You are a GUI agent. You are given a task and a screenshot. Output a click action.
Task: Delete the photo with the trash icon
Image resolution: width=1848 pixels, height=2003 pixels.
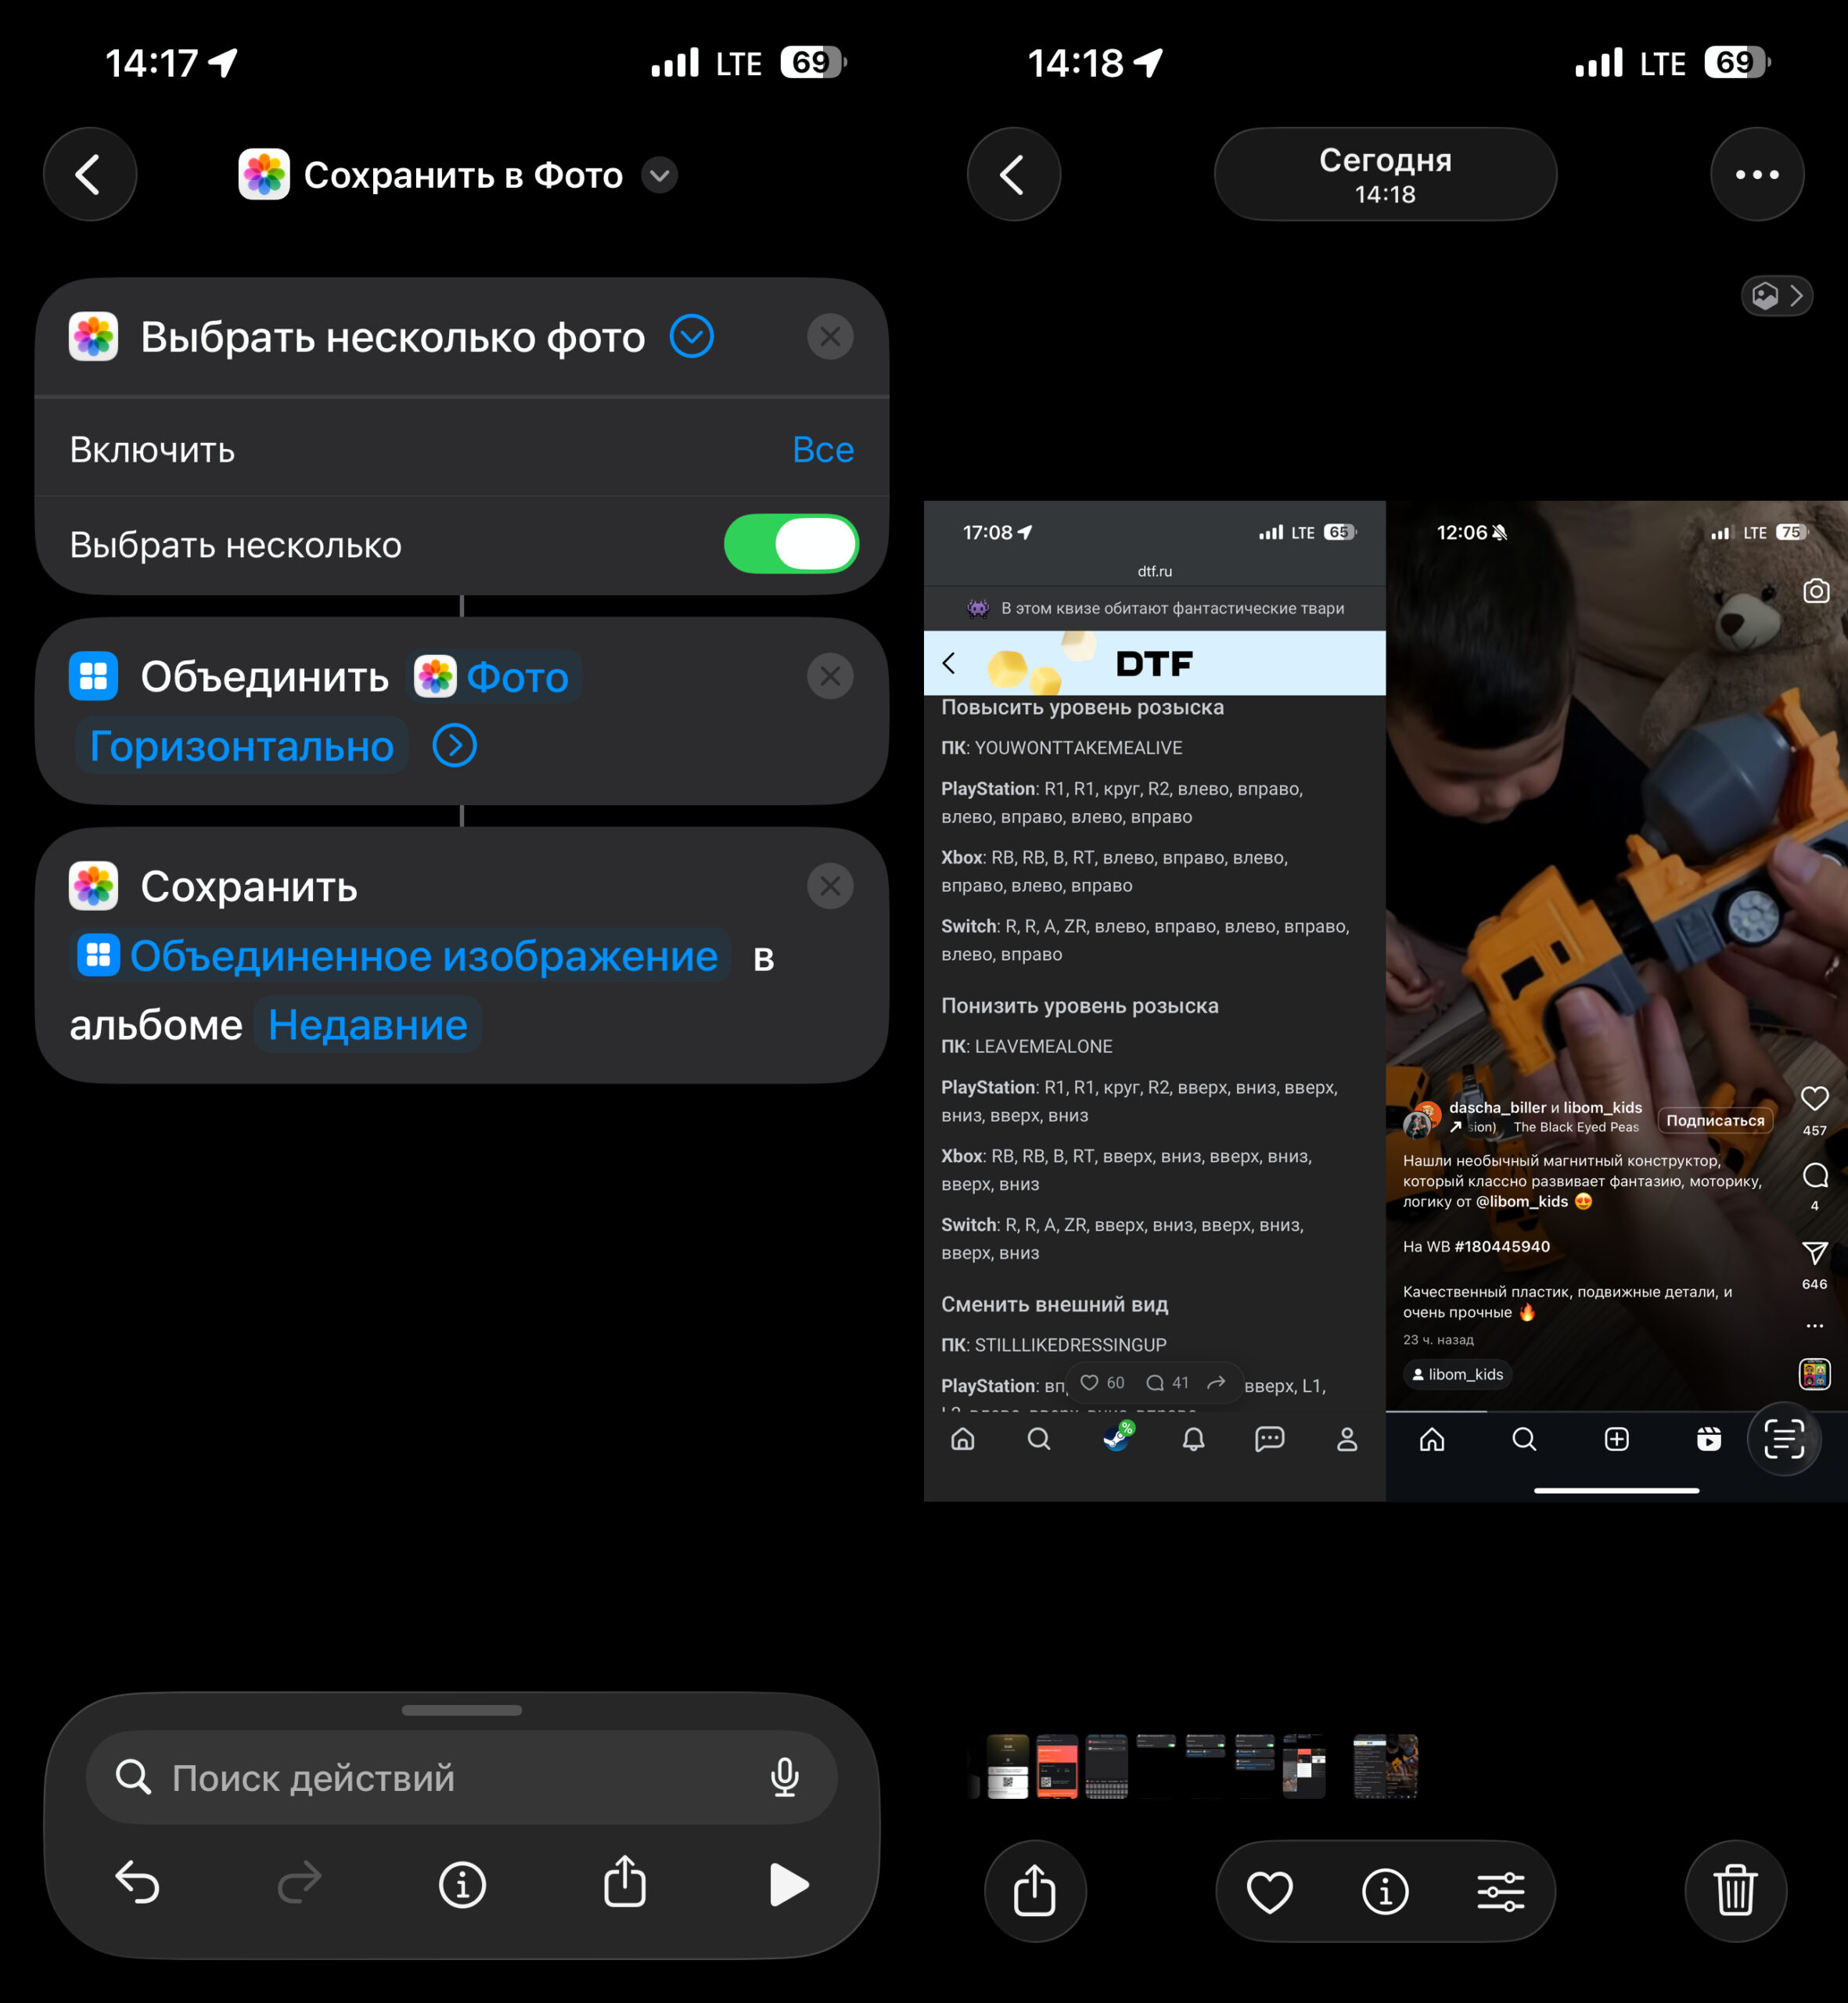coord(1735,1891)
